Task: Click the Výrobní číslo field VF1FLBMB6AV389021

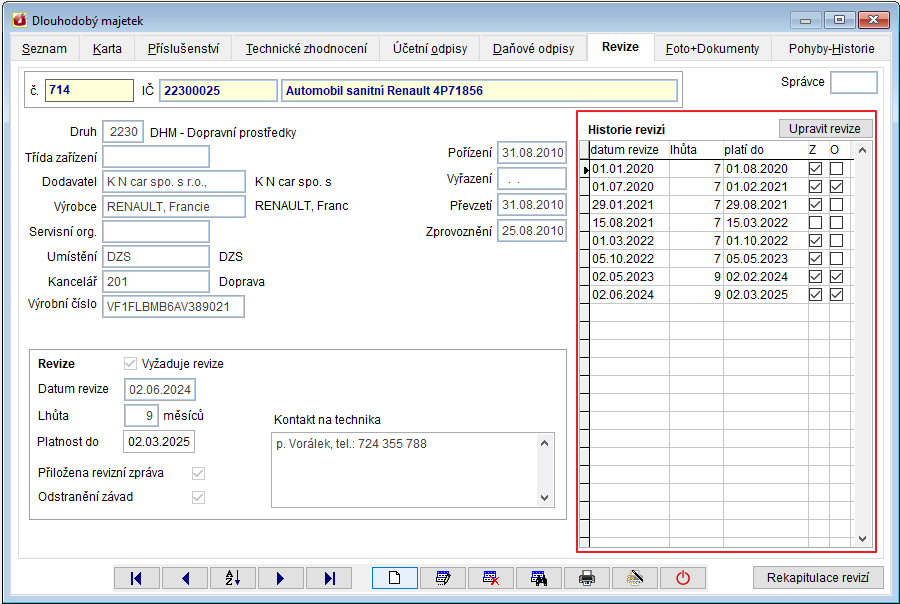Action: coord(173,306)
